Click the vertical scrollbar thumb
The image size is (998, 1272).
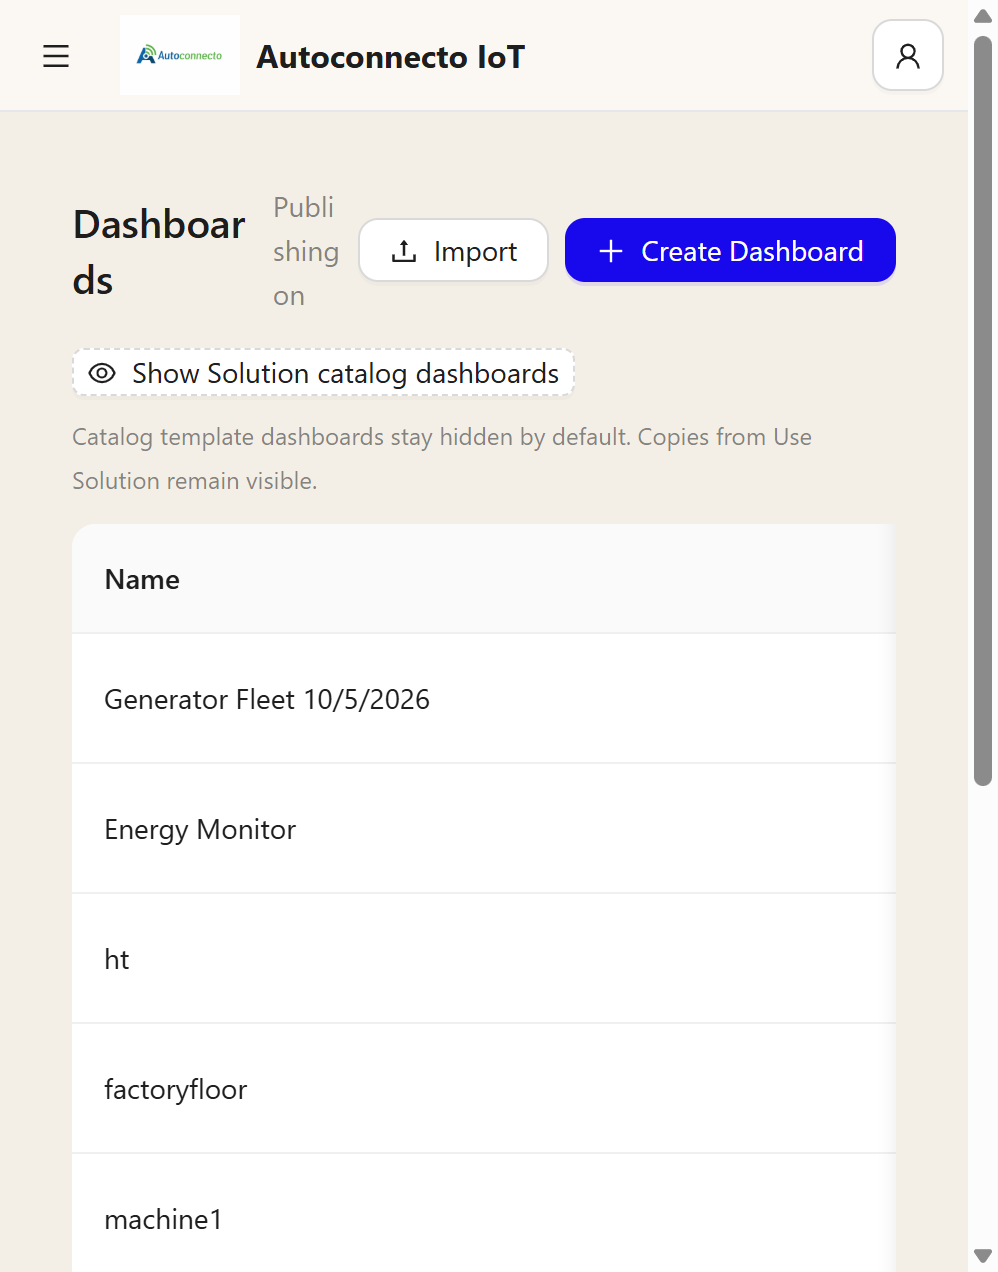coord(983,410)
